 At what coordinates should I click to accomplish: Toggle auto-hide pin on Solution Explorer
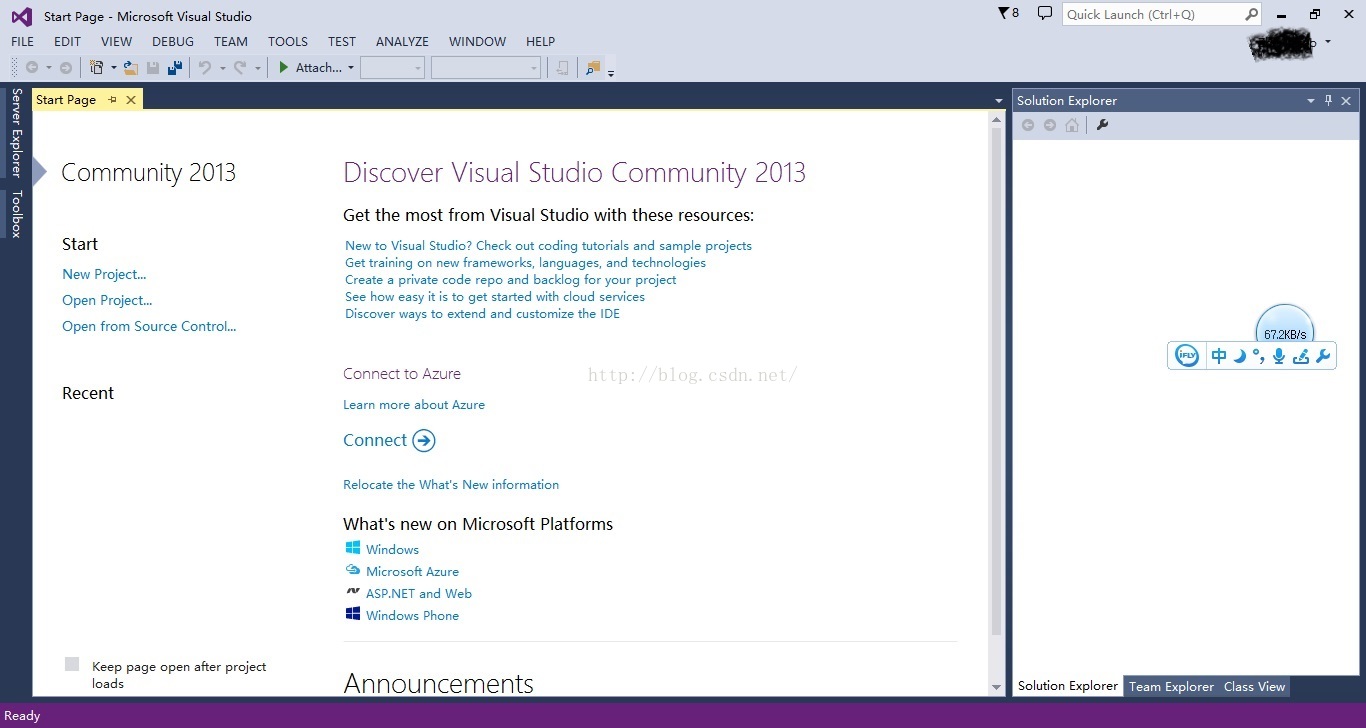[1328, 100]
